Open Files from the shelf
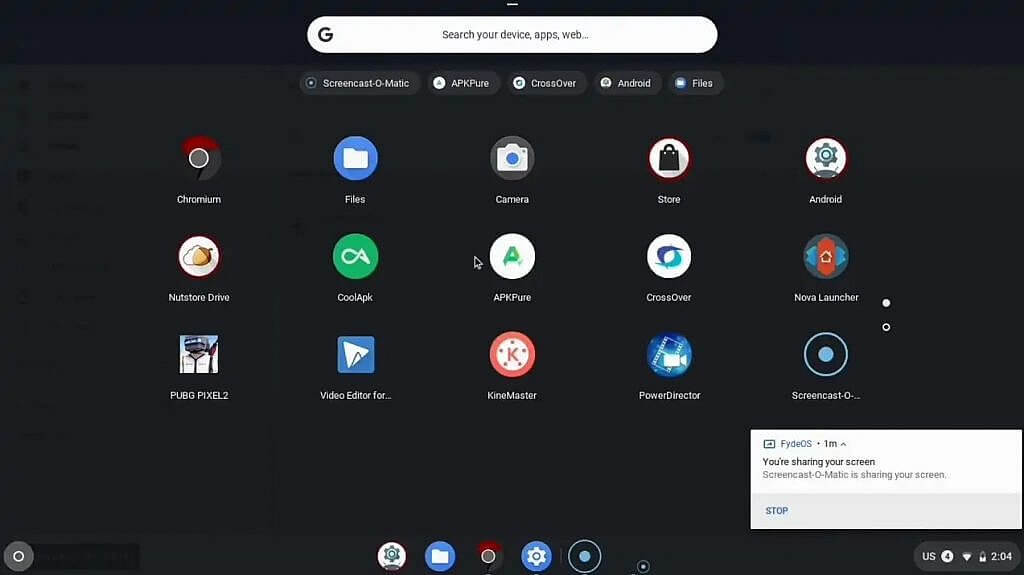The width and height of the screenshot is (1024, 575). coord(440,556)
